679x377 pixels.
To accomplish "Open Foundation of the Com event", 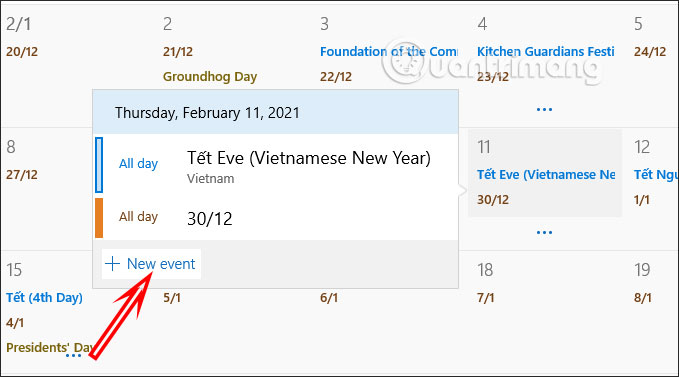I will point(388,52).
